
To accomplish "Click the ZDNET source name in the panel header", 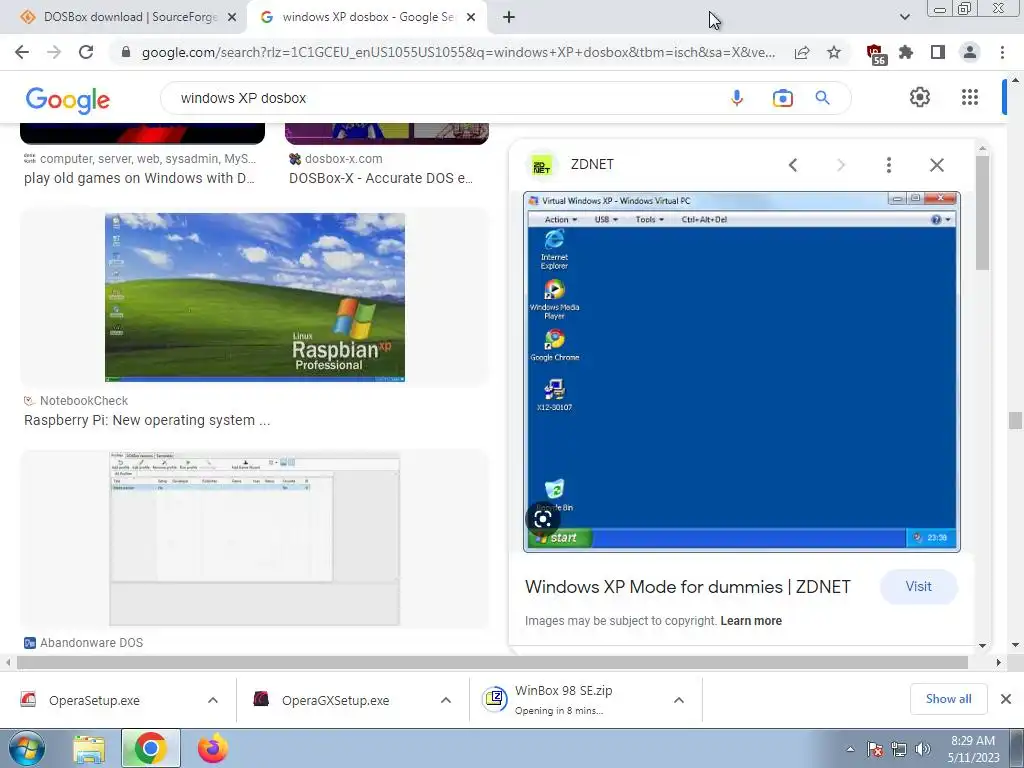I will 592,165.
